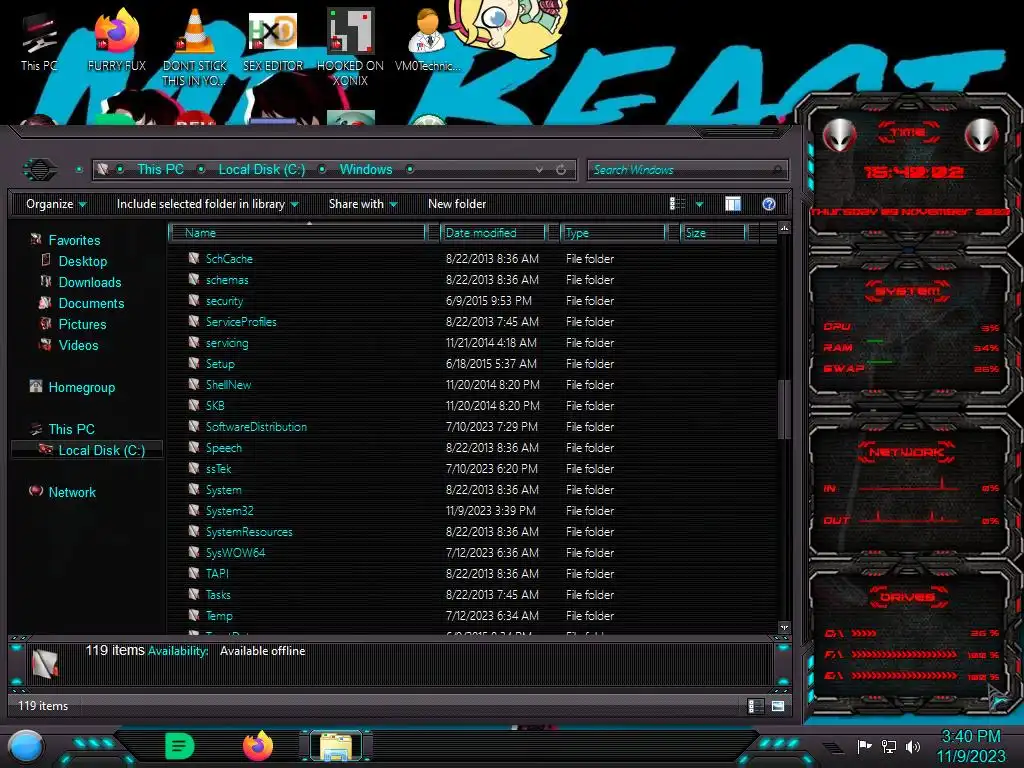Open the view options dropdown arrow
1024x768 pixels.
[699, 204]
